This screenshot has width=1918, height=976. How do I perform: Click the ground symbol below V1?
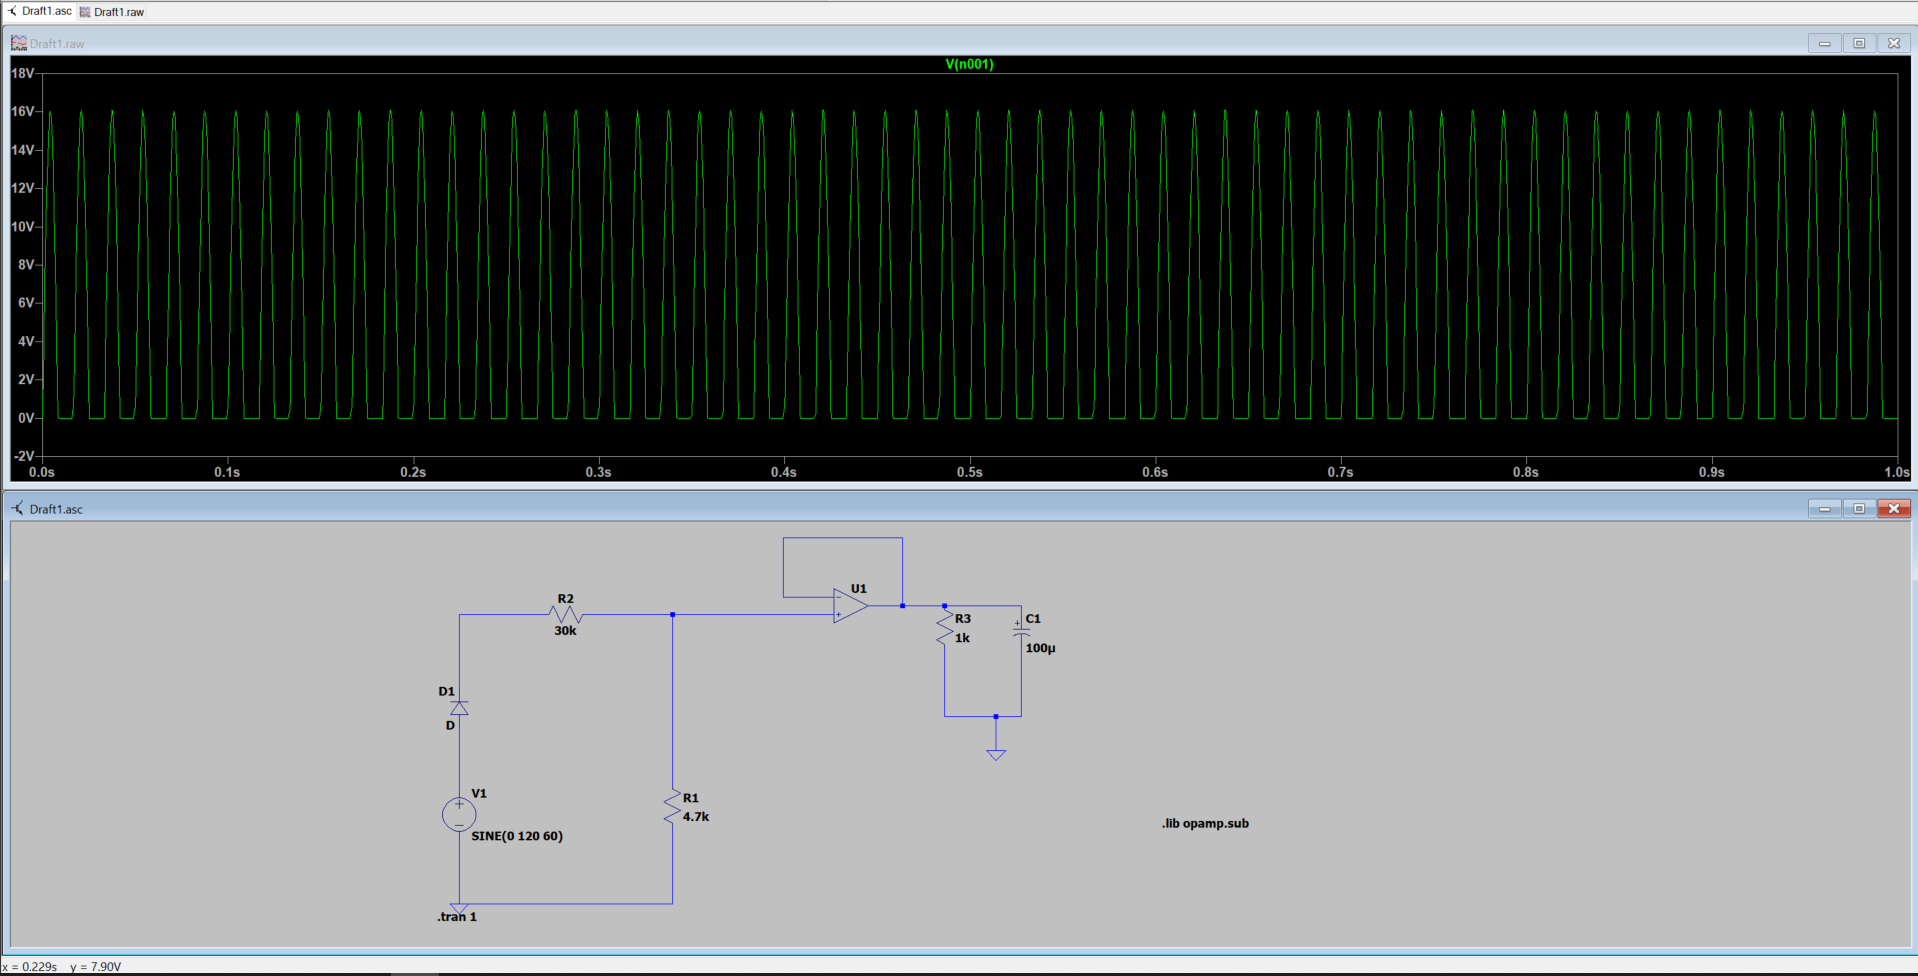459,908
